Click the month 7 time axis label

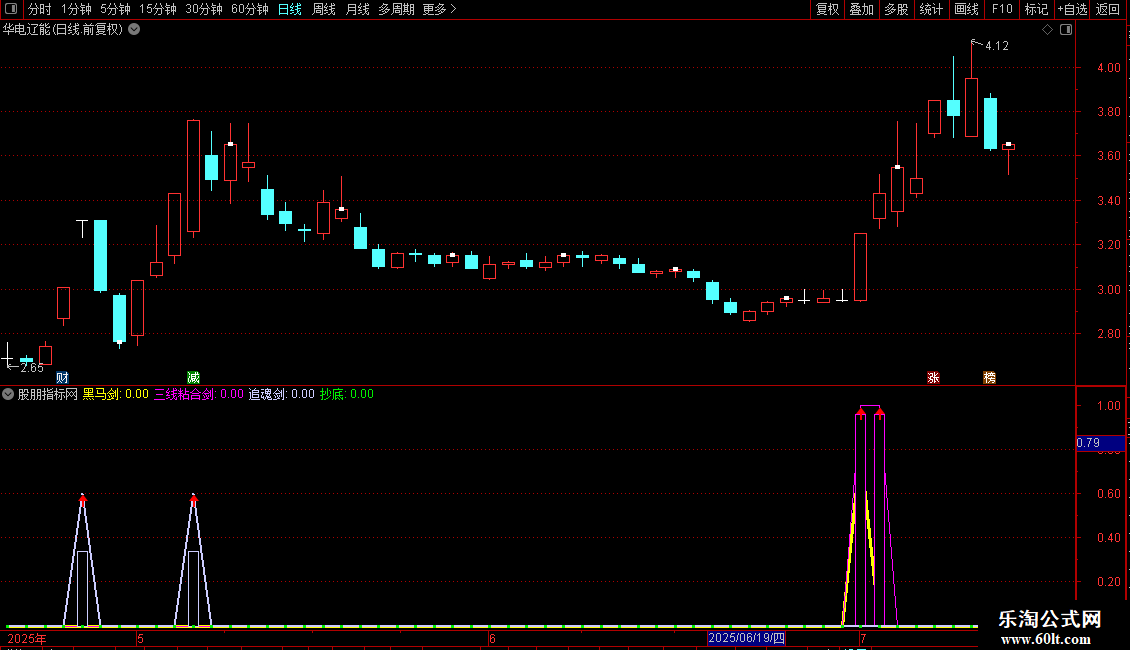pyautogui.click(x=863, y=639)
